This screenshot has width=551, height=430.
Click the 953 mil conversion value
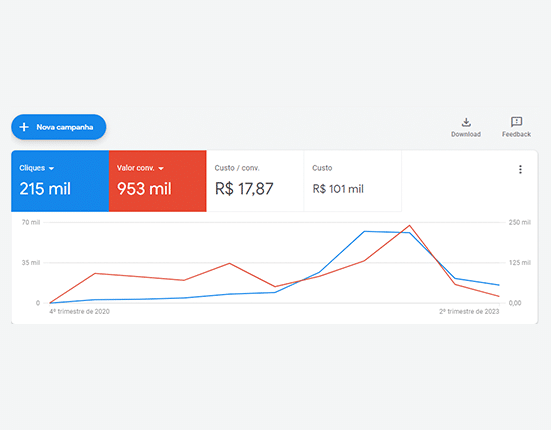click(x=144, y=189)
